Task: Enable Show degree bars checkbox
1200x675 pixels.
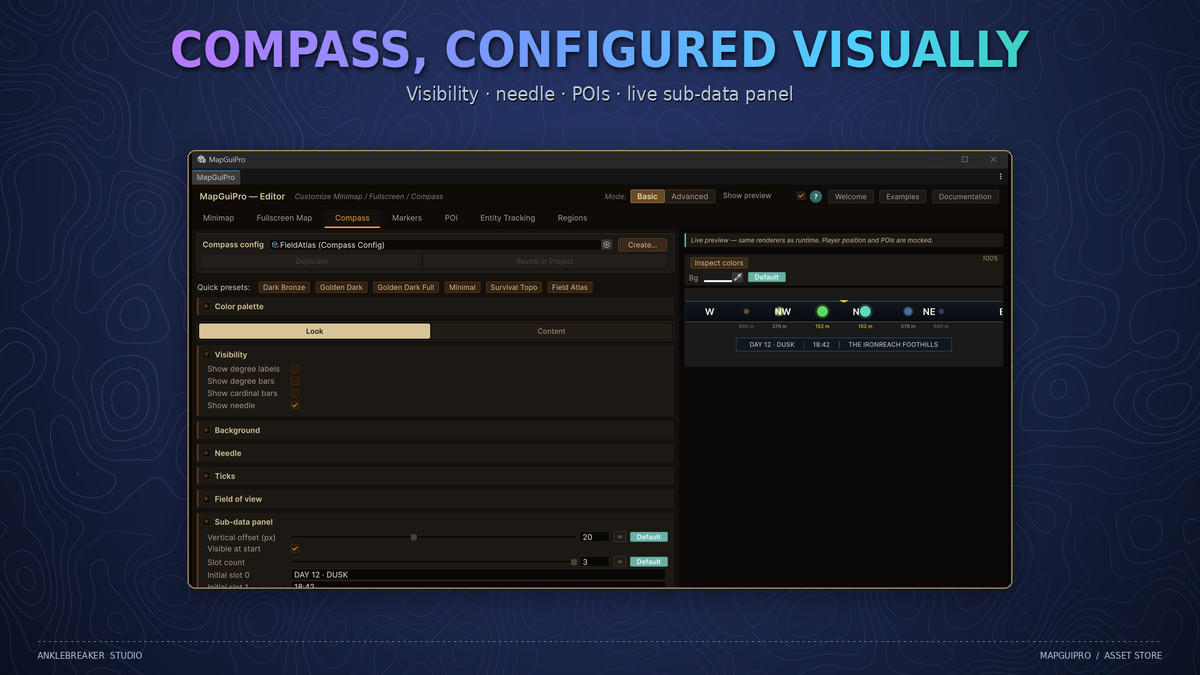Action: pos(295,381)
